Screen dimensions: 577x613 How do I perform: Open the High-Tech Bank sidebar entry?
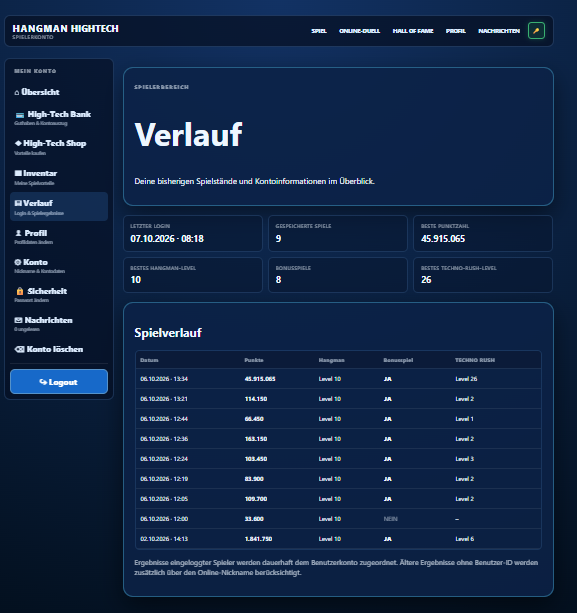click(x=59, y=118)
